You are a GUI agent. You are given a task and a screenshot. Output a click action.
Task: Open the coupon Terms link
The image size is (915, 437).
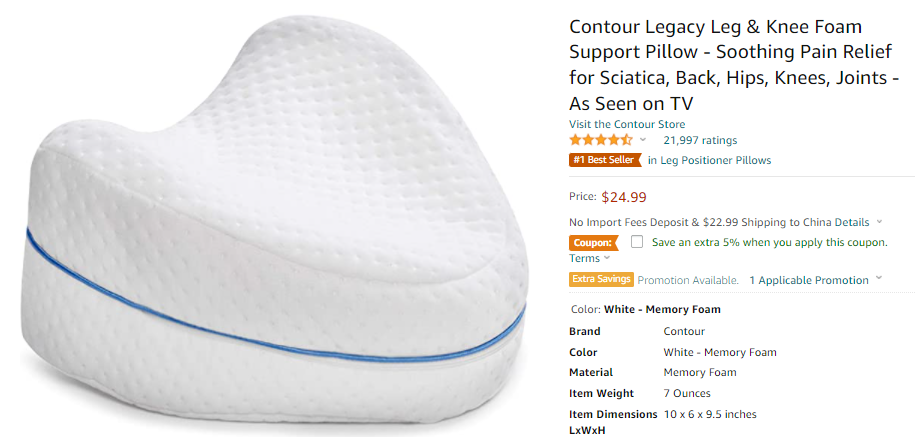(584, 258)
